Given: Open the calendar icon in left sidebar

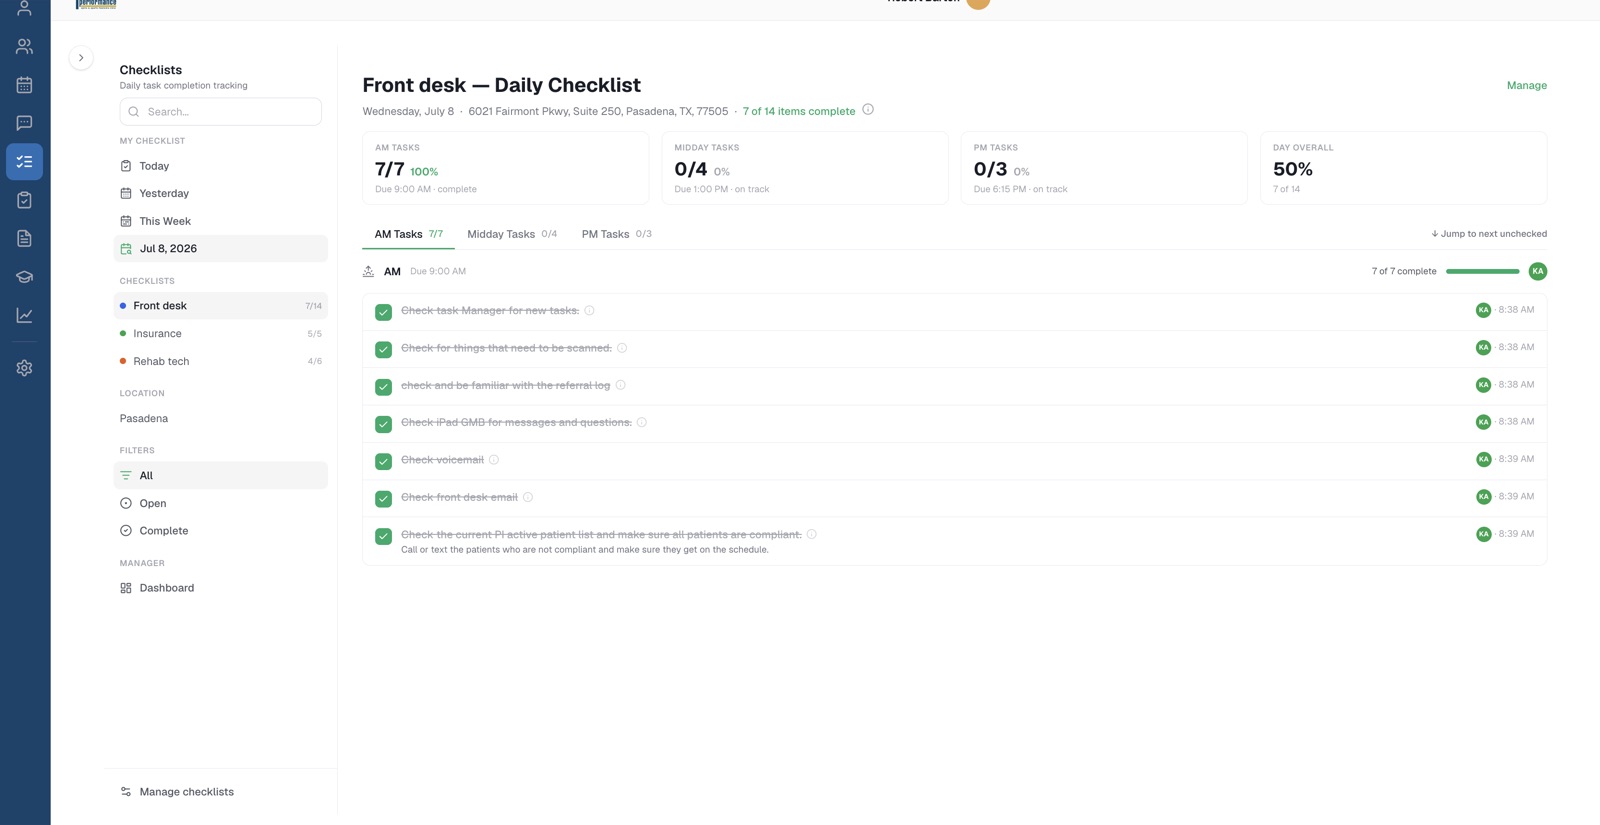Looking at the screenshot, I should (24, 85).
